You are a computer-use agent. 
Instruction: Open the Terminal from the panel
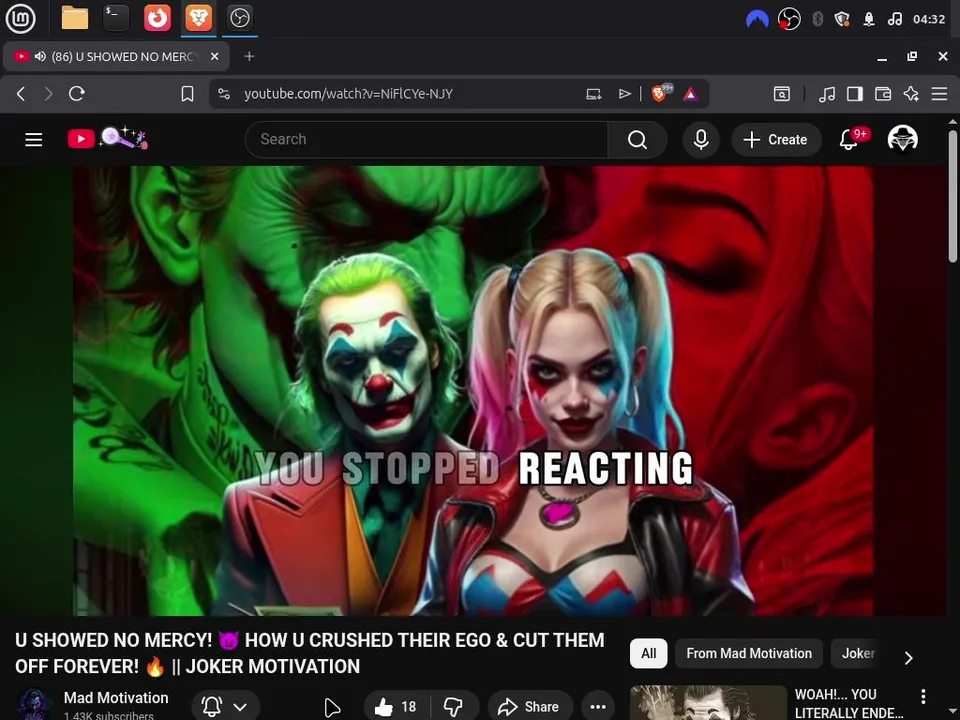tap(116, 18)
